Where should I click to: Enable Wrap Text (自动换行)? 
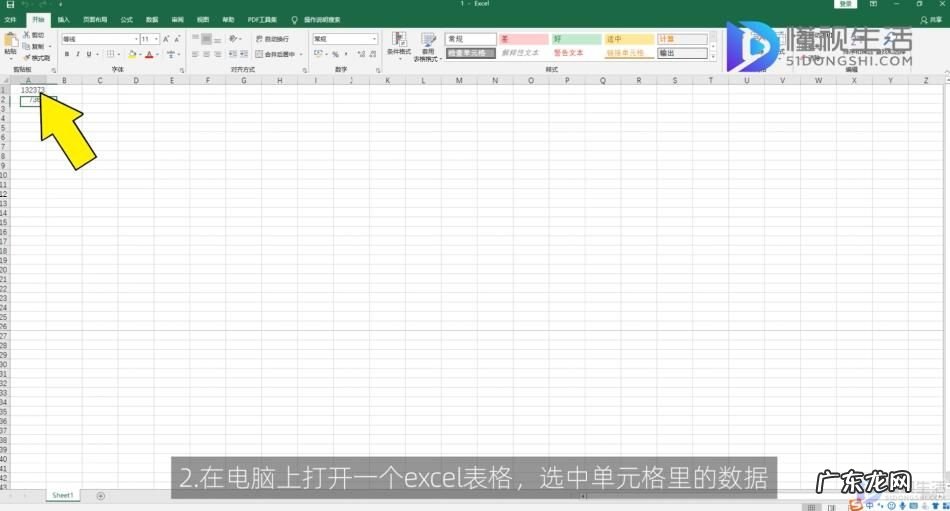point(273,39)
